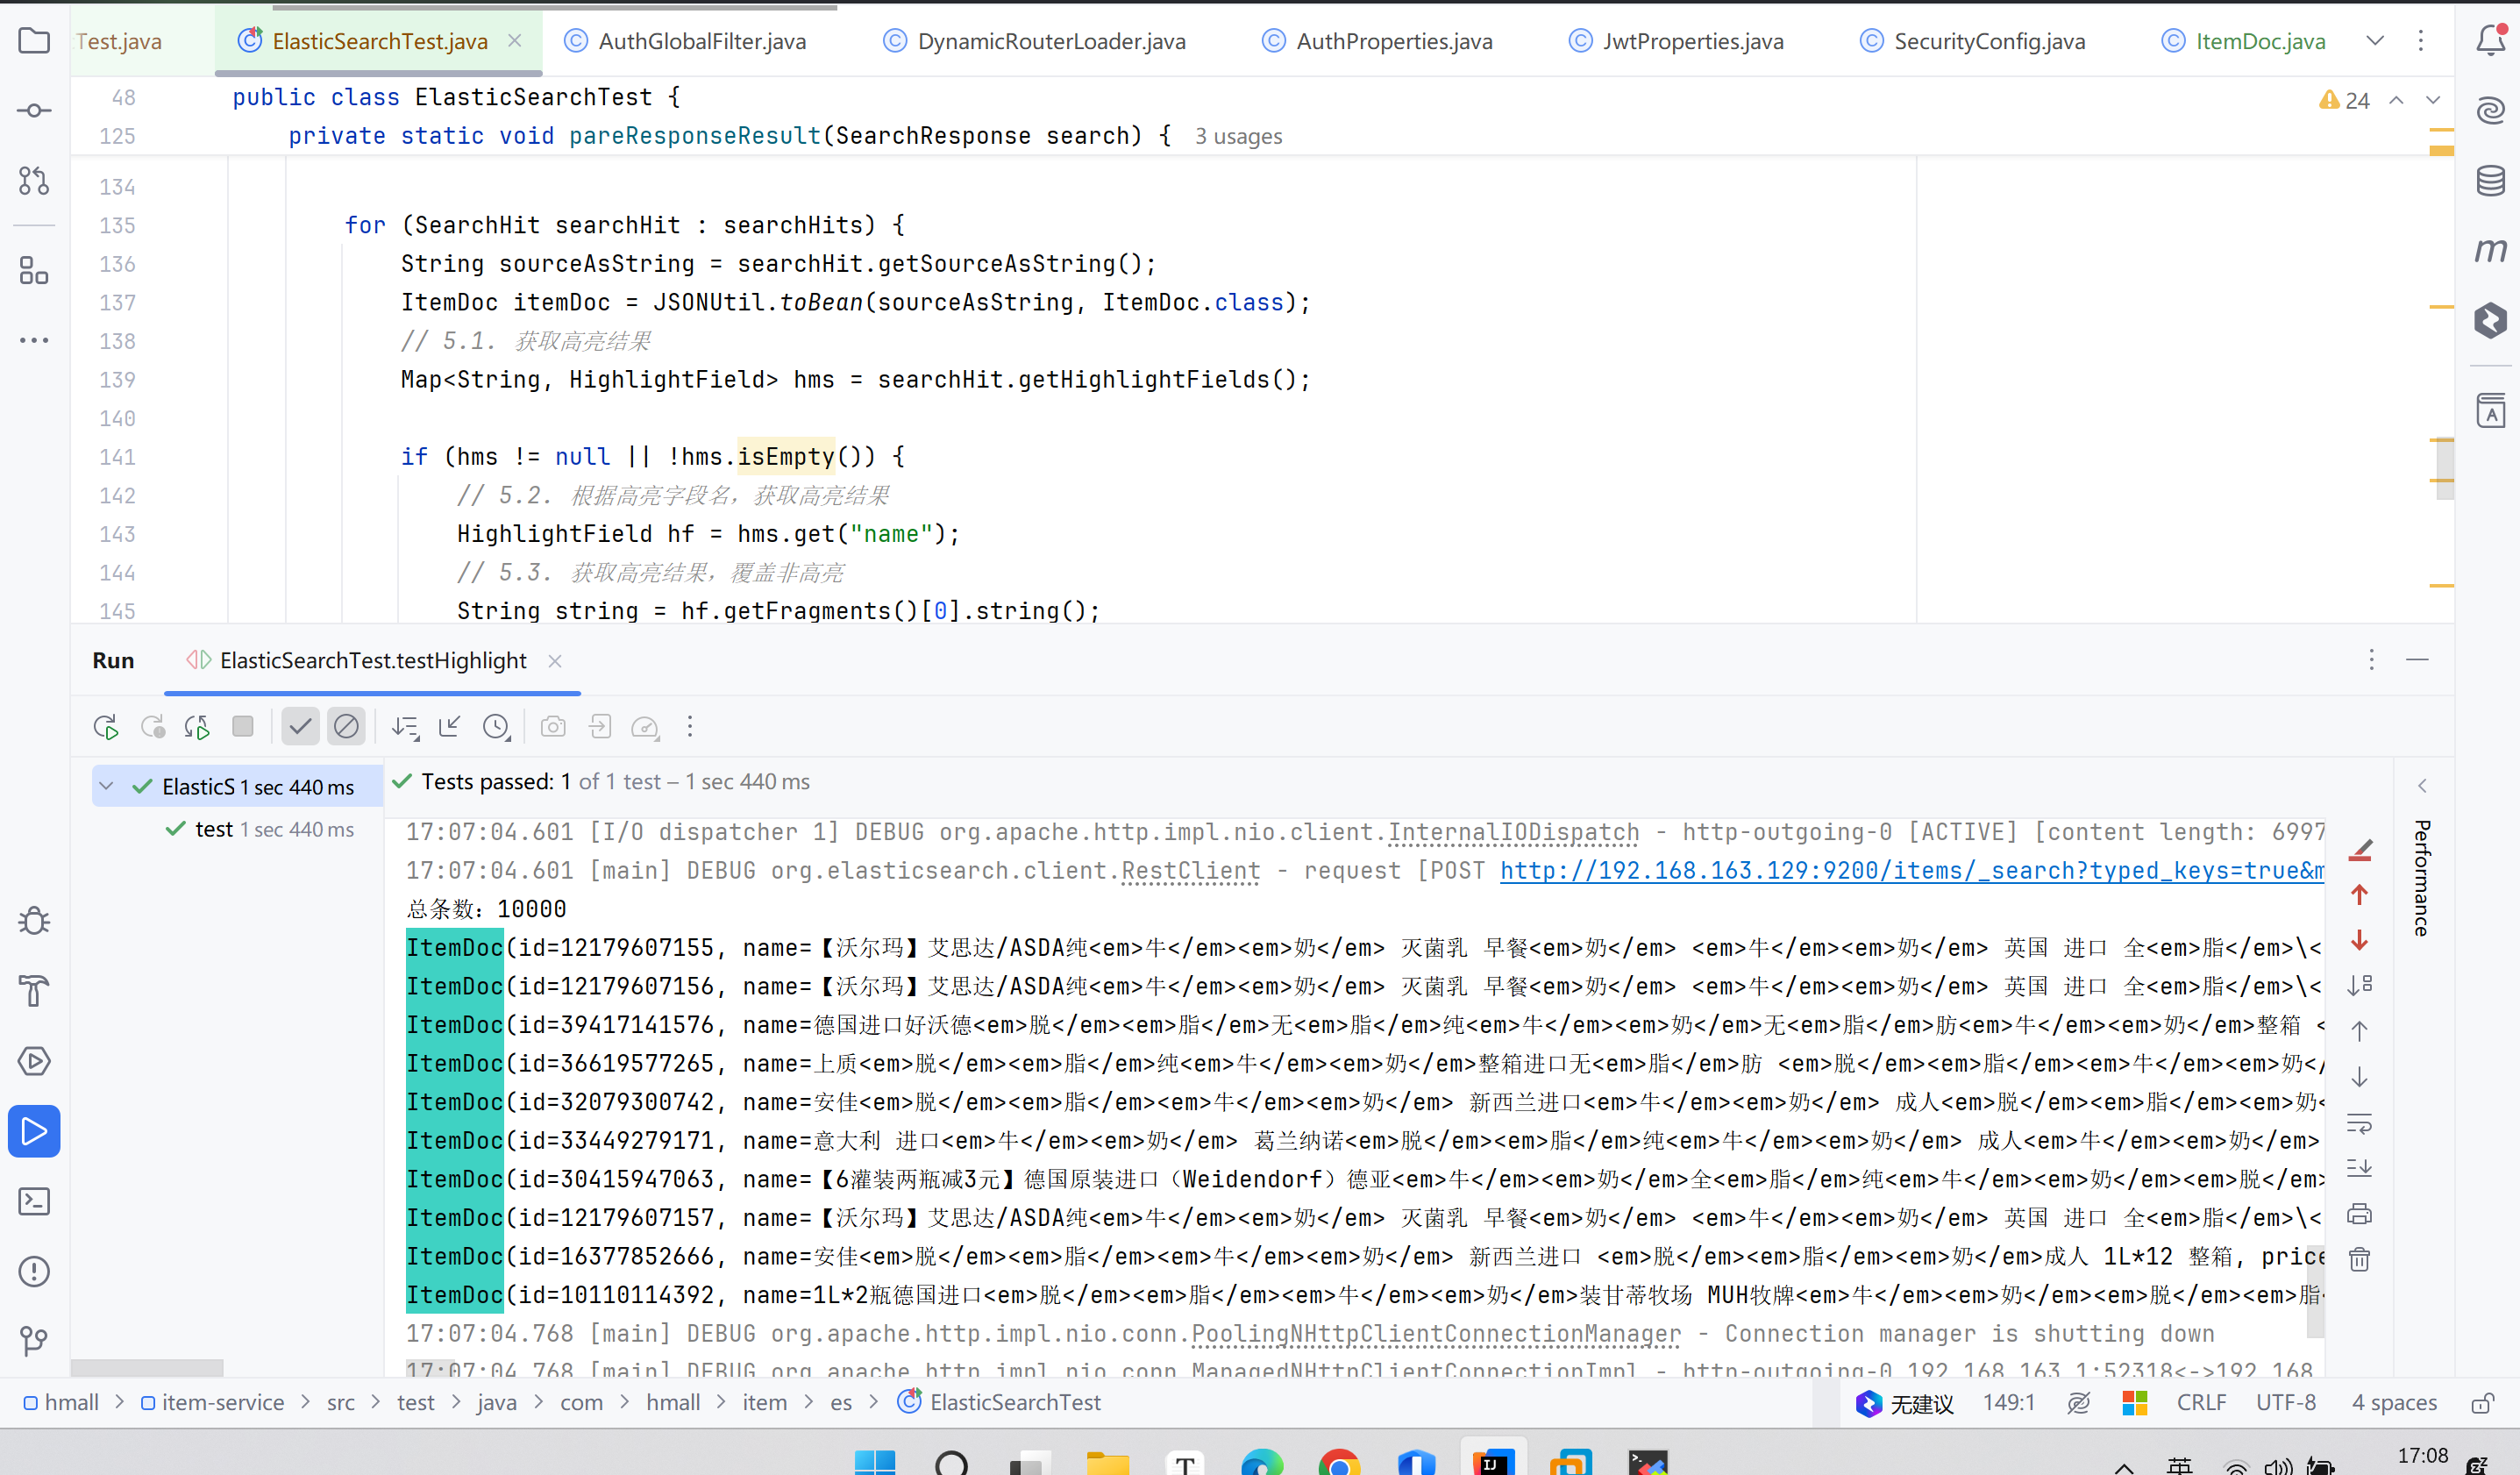The height and width of the screenshot is (1475, 2520).
Task: Toggle Show Ignored tests filter
Action: pyautogui.click(x=346, y=727)
